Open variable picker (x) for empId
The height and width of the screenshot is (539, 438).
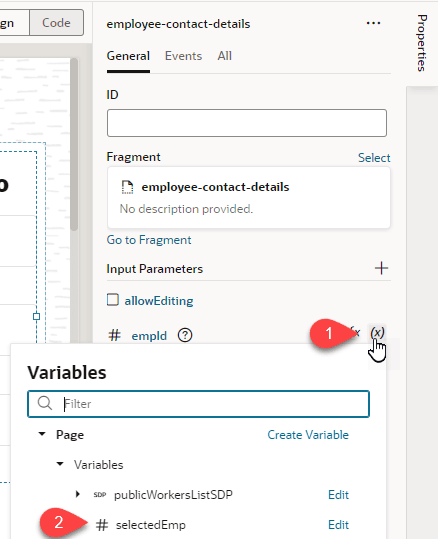pyautogui.click(x=377, y=333)
